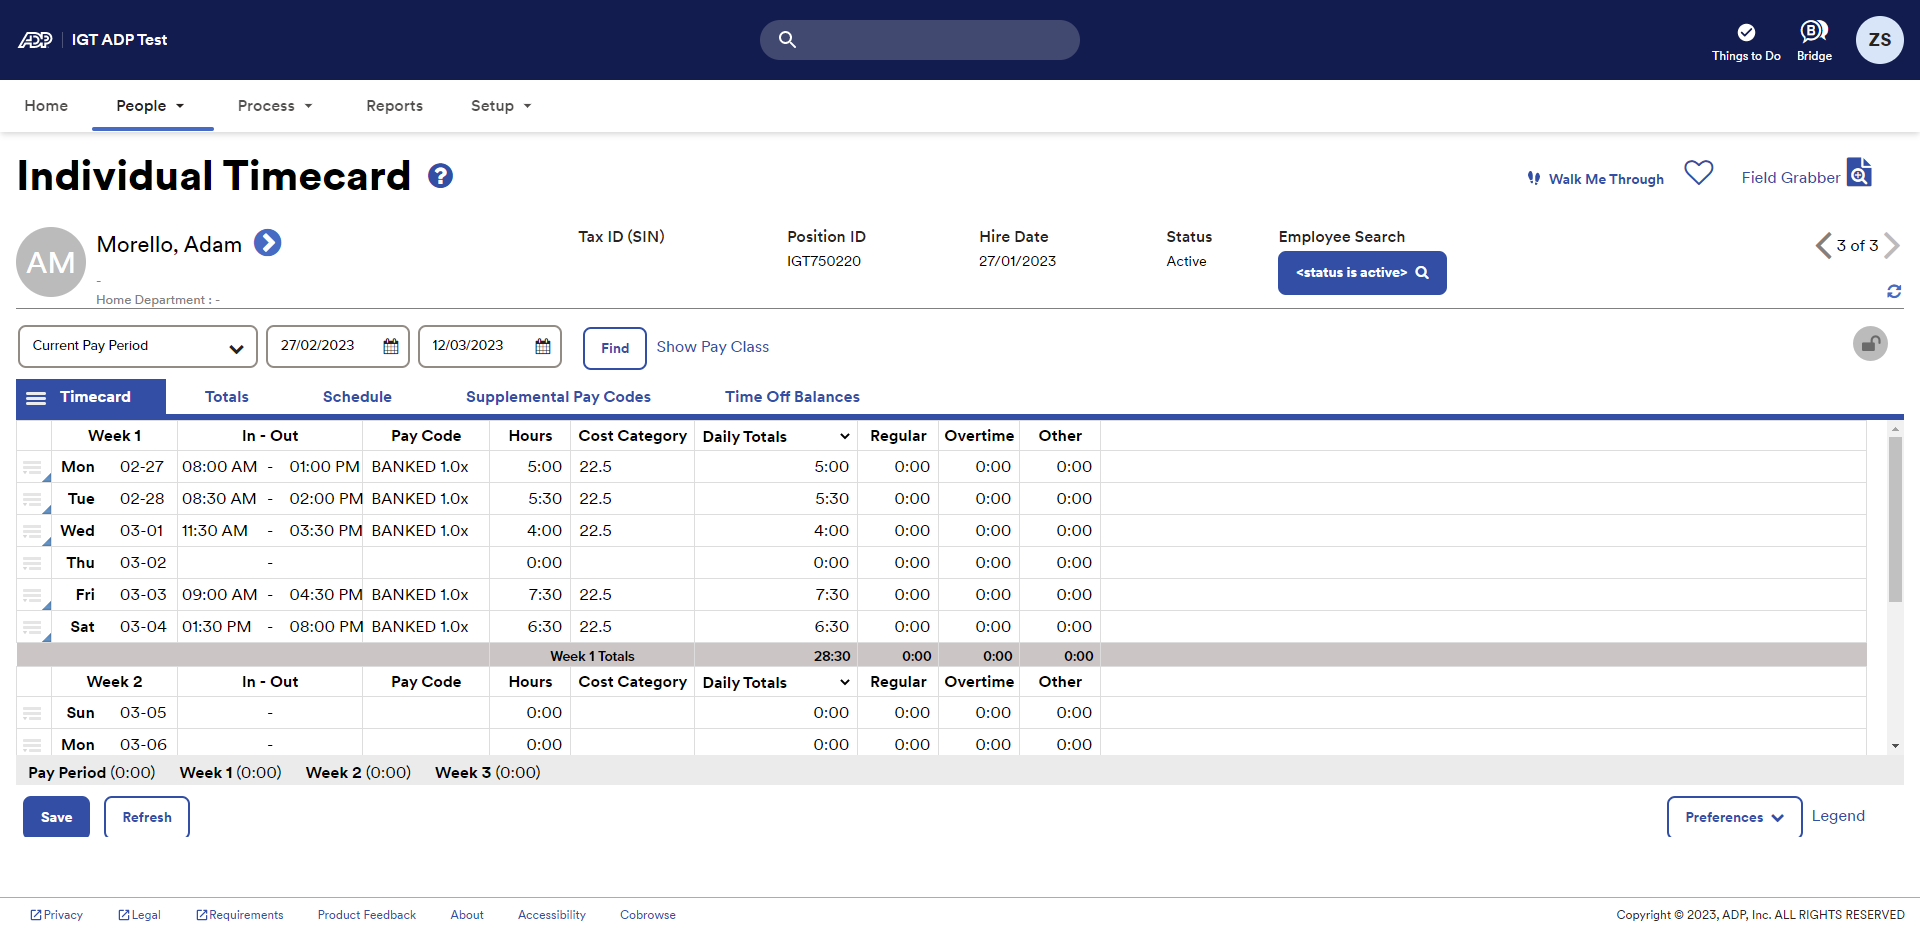Click the help question mark icon
The height and width of the screenshot is (937, 1920).
pyautogui.click(x=440, y=176)
